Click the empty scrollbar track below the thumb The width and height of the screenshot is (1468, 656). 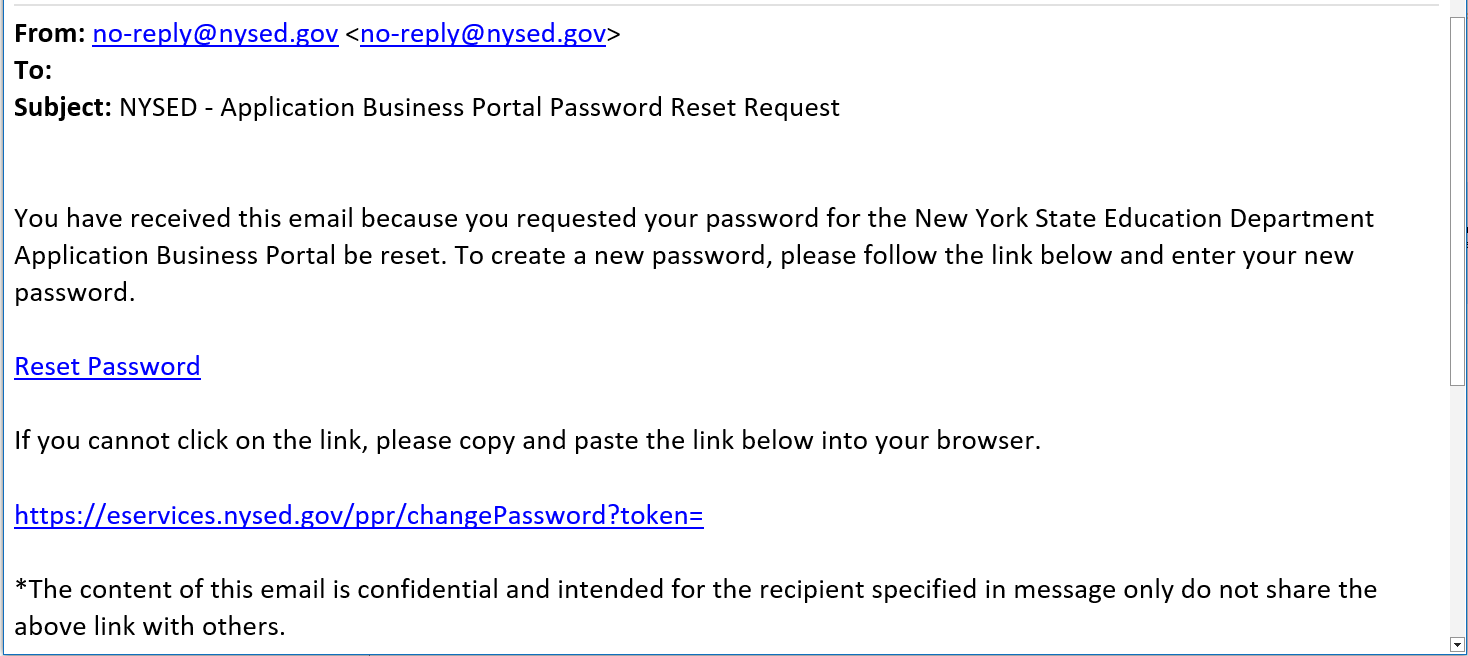pos(1458,510)
